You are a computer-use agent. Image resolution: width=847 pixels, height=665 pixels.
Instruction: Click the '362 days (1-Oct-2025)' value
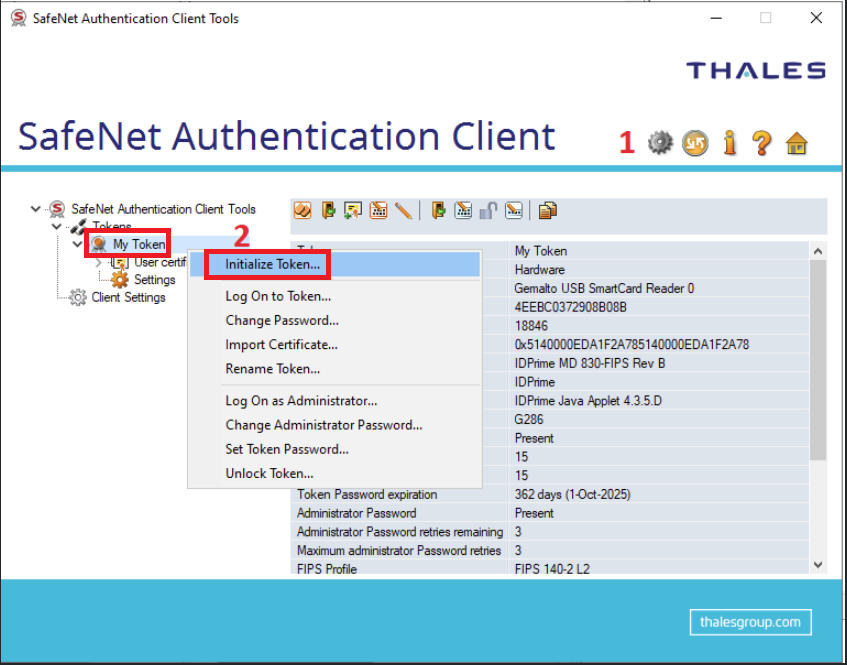(572, 494)
